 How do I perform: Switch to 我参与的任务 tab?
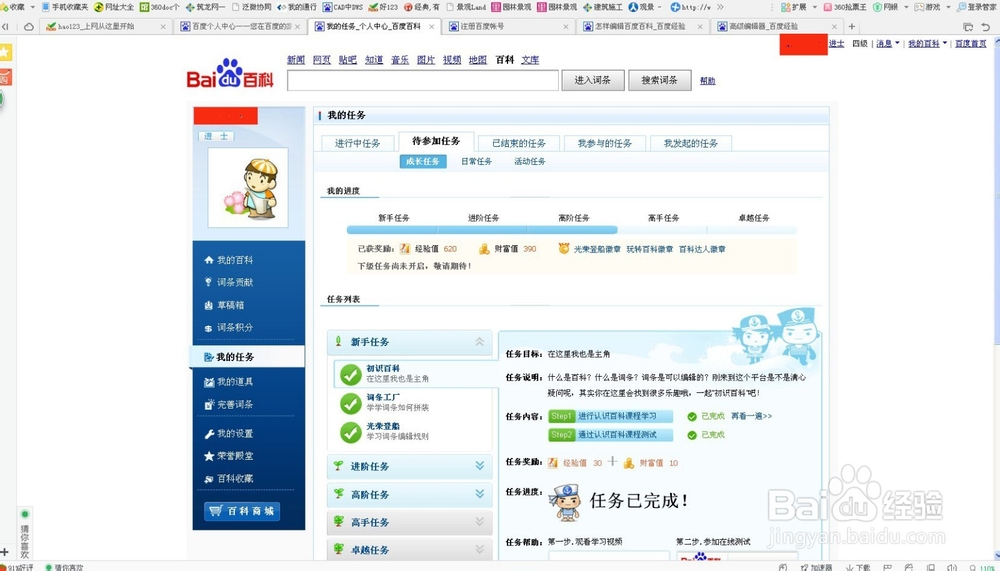point(605,143)
